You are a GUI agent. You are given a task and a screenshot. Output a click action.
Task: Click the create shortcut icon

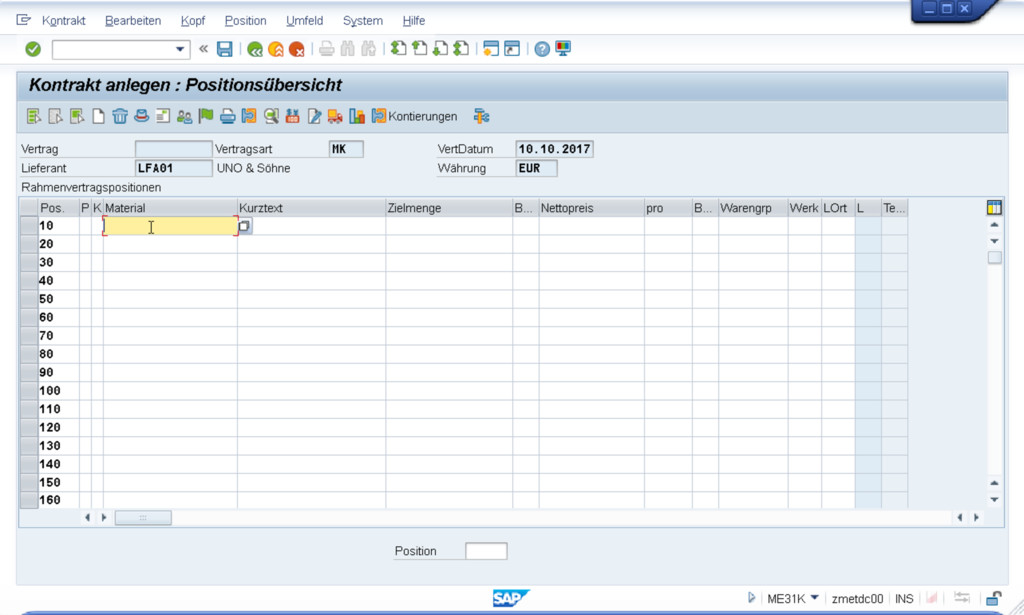[x=512, y=49]
